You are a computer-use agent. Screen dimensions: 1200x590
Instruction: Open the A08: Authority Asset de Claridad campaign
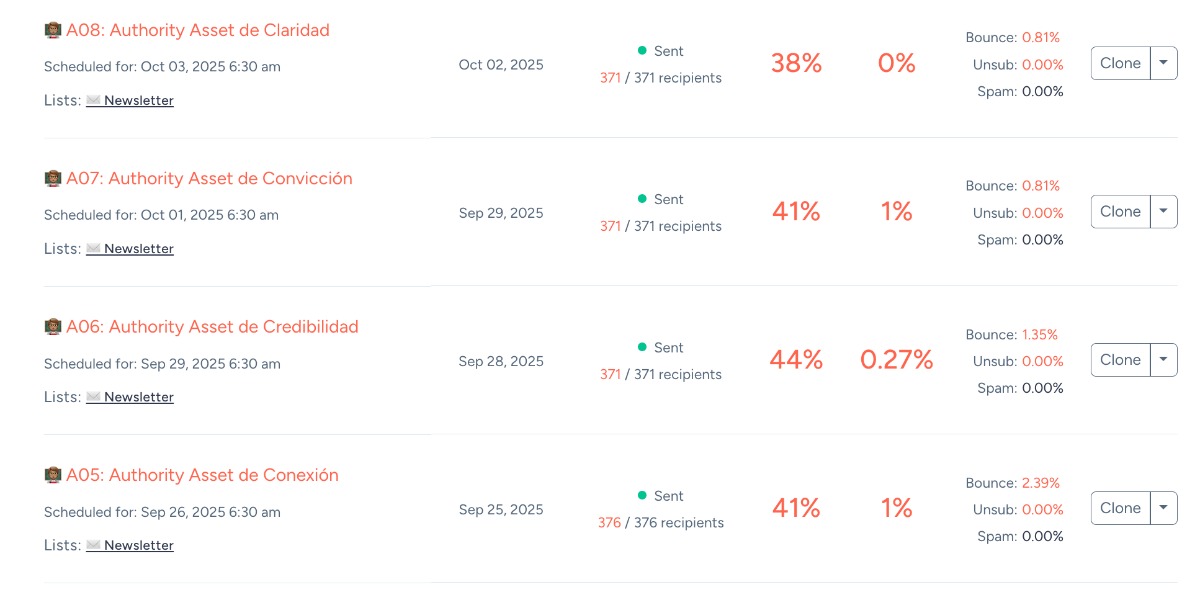click(x=198, y=30)
